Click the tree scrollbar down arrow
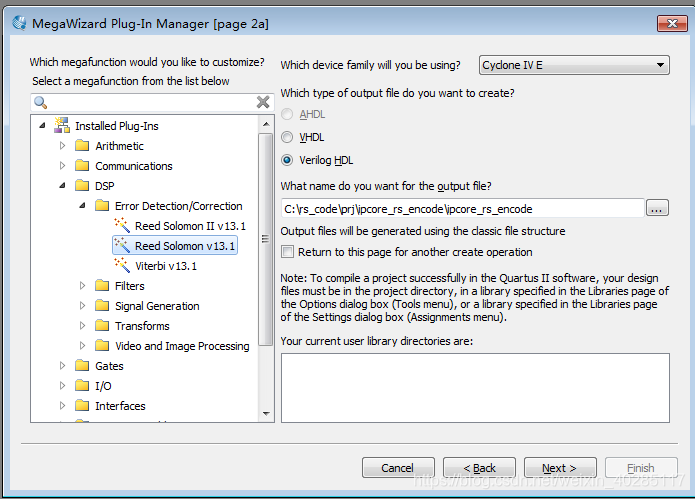Viewport: 695px width, 499px height. pos(266,413)
